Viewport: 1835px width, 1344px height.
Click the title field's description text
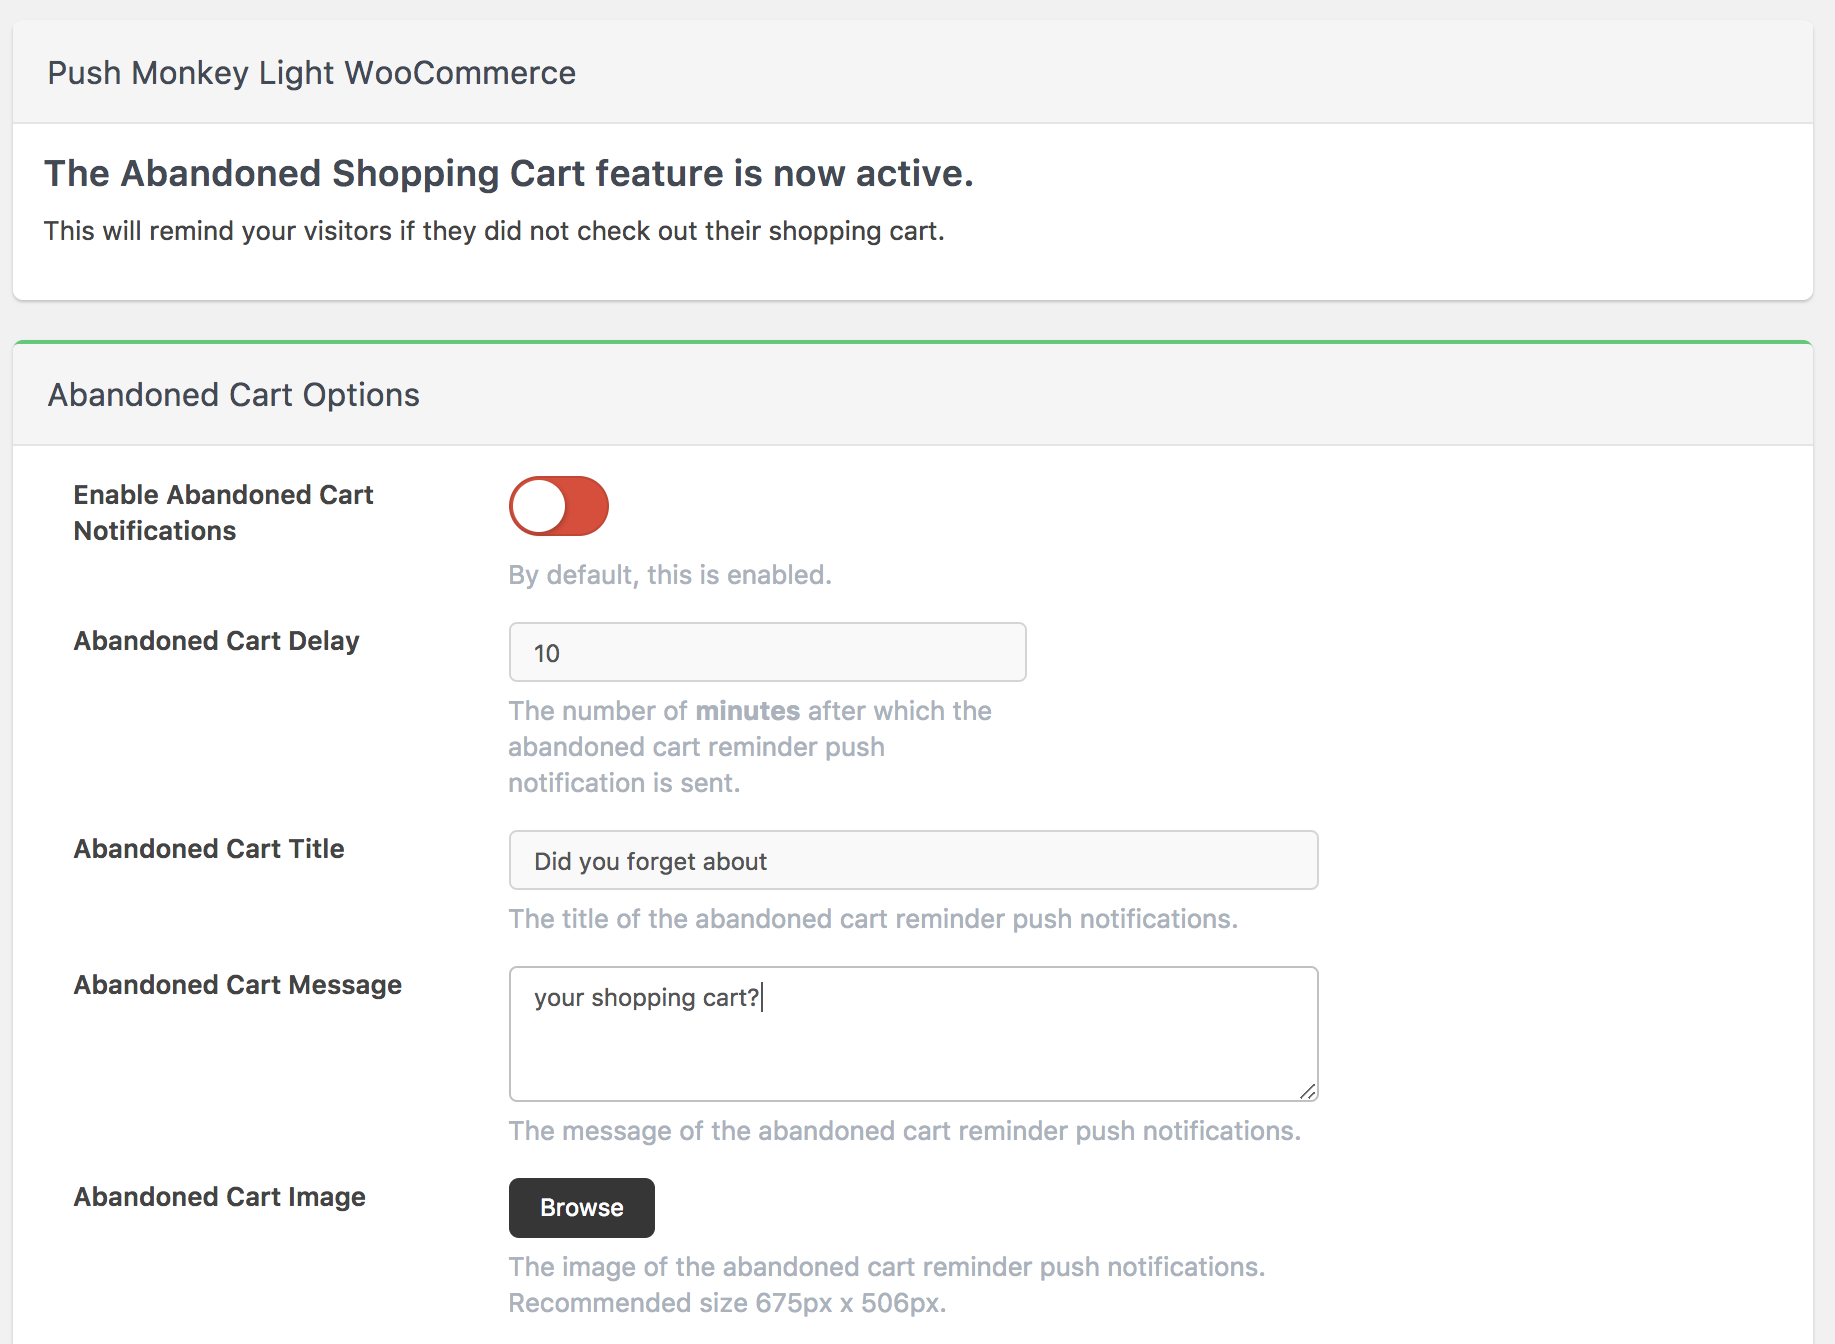tap(873, 919)
